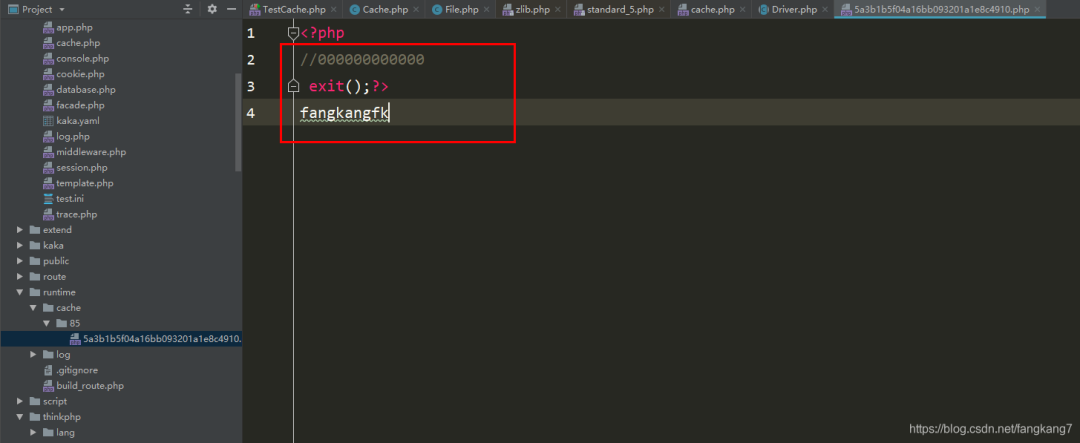The height and width of the screenshot is (443, 1080).
Task: Close the zlib.php tab
Action: click(558, 10)
